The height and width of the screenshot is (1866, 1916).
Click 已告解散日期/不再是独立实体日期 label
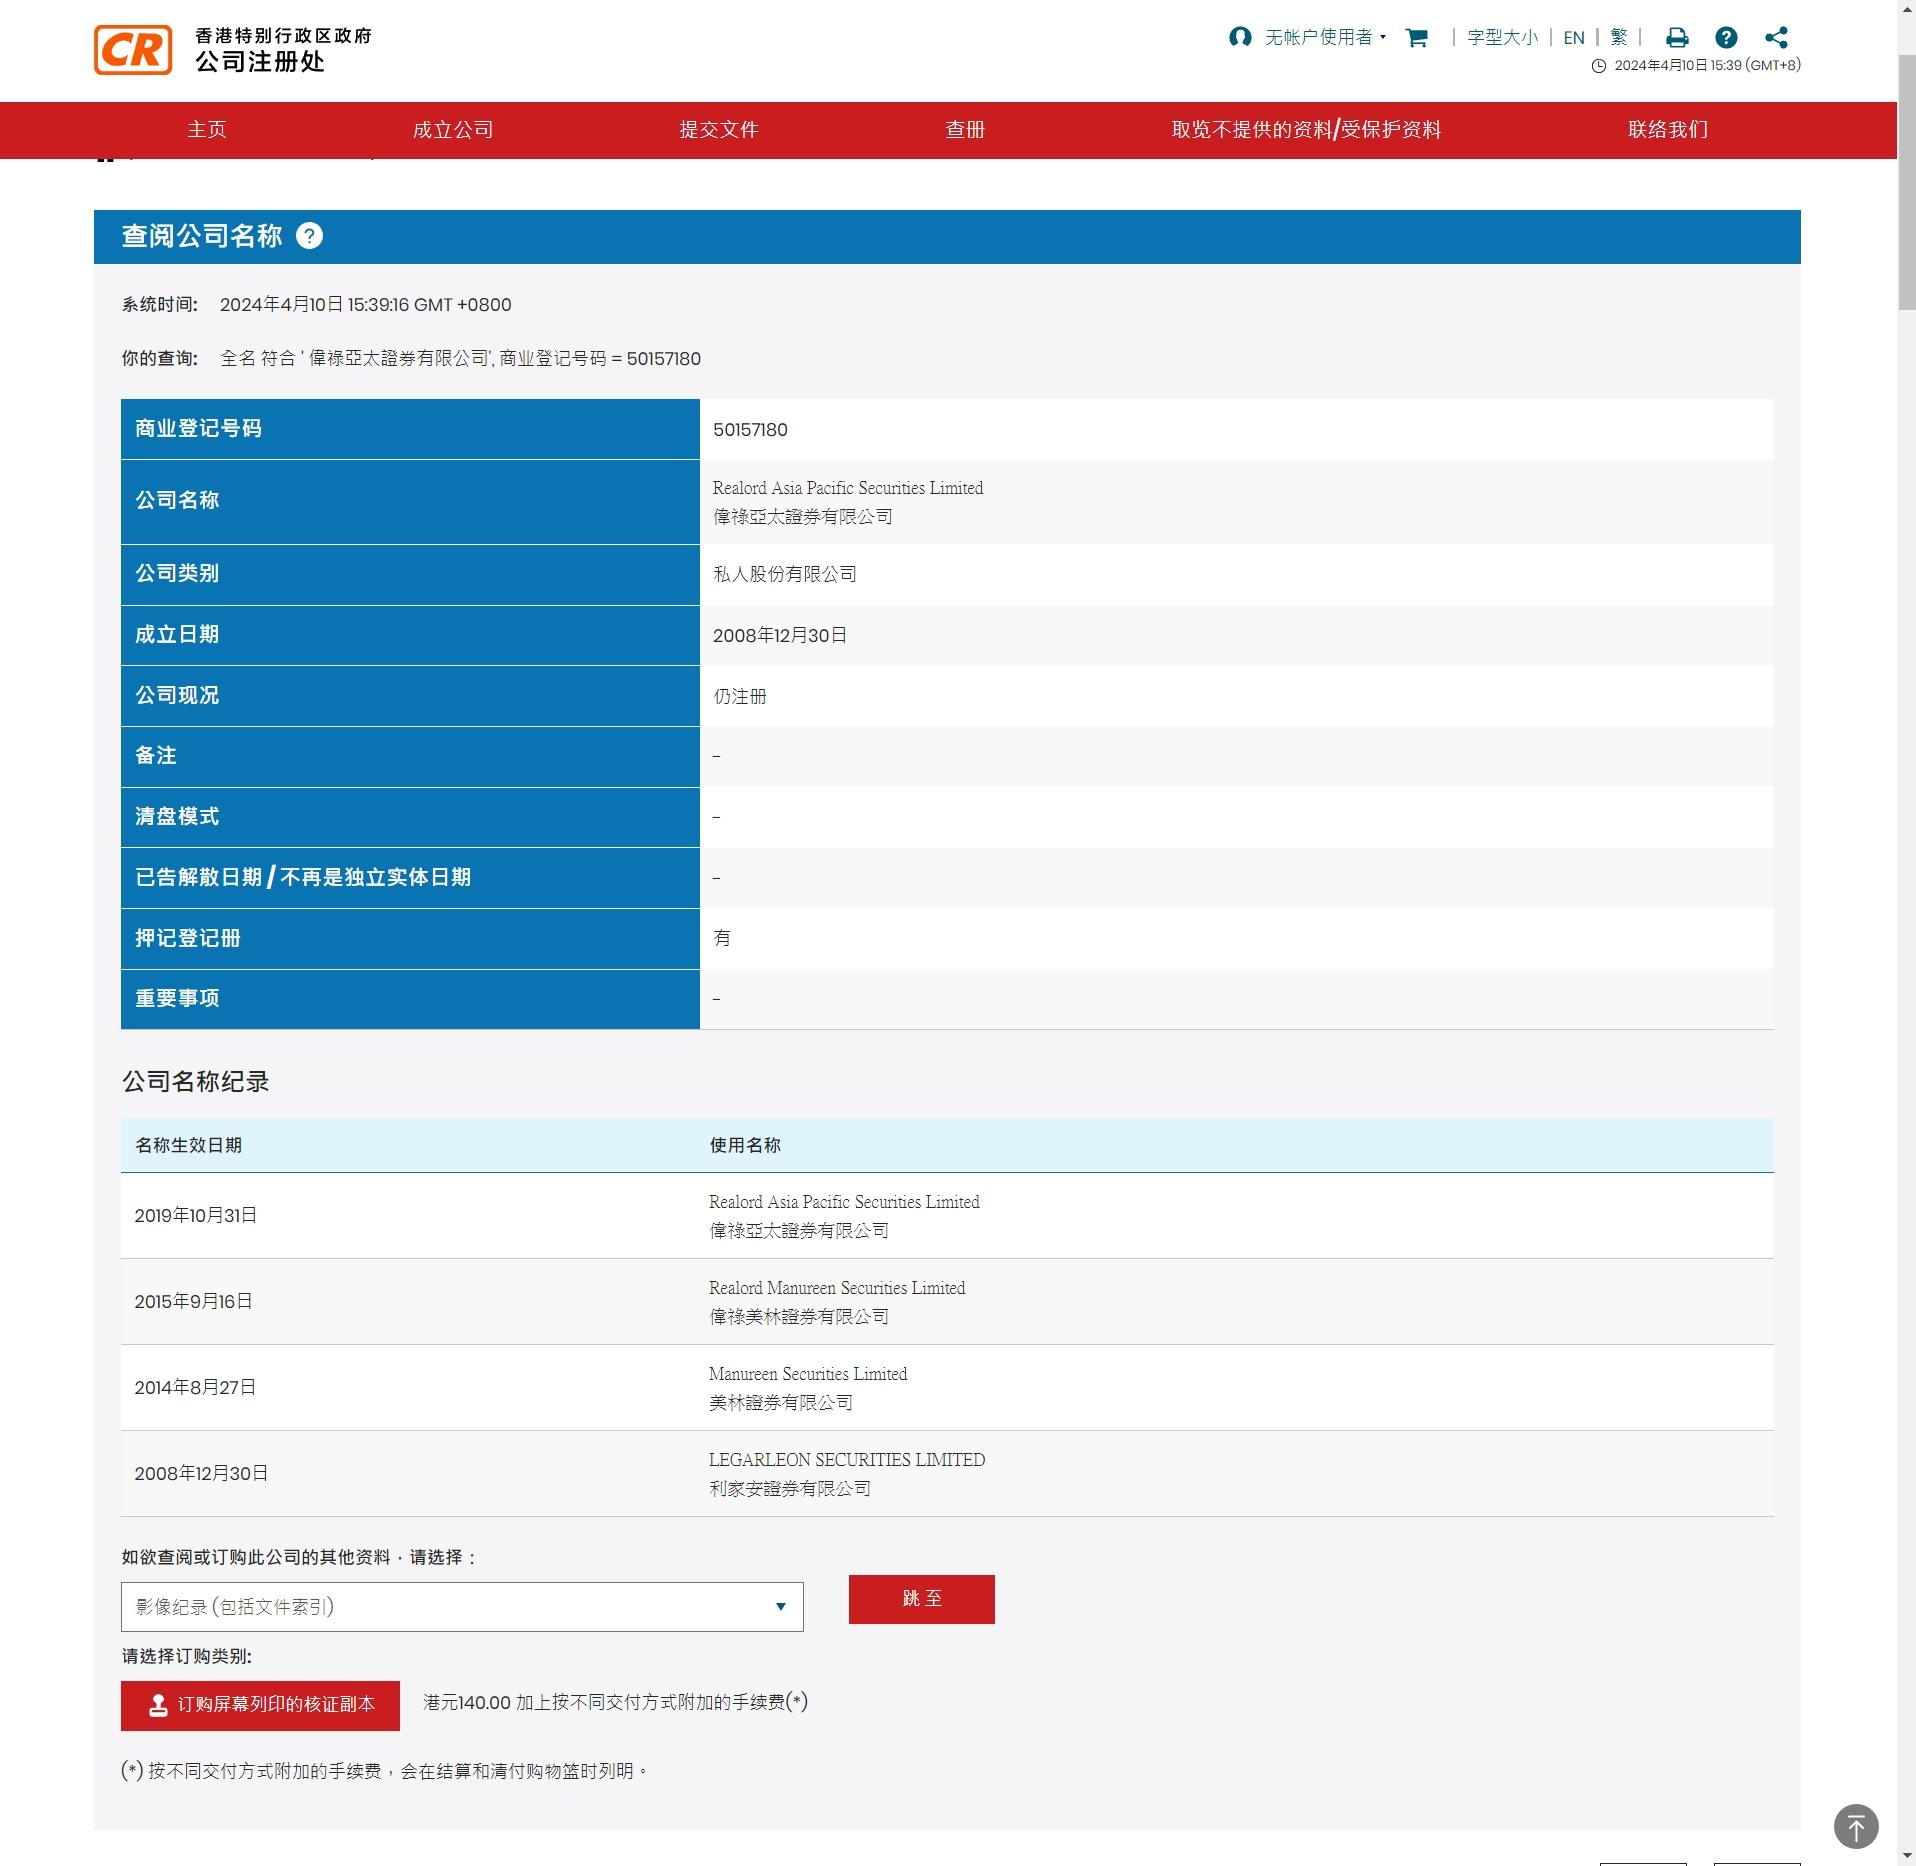click(303, 878)
